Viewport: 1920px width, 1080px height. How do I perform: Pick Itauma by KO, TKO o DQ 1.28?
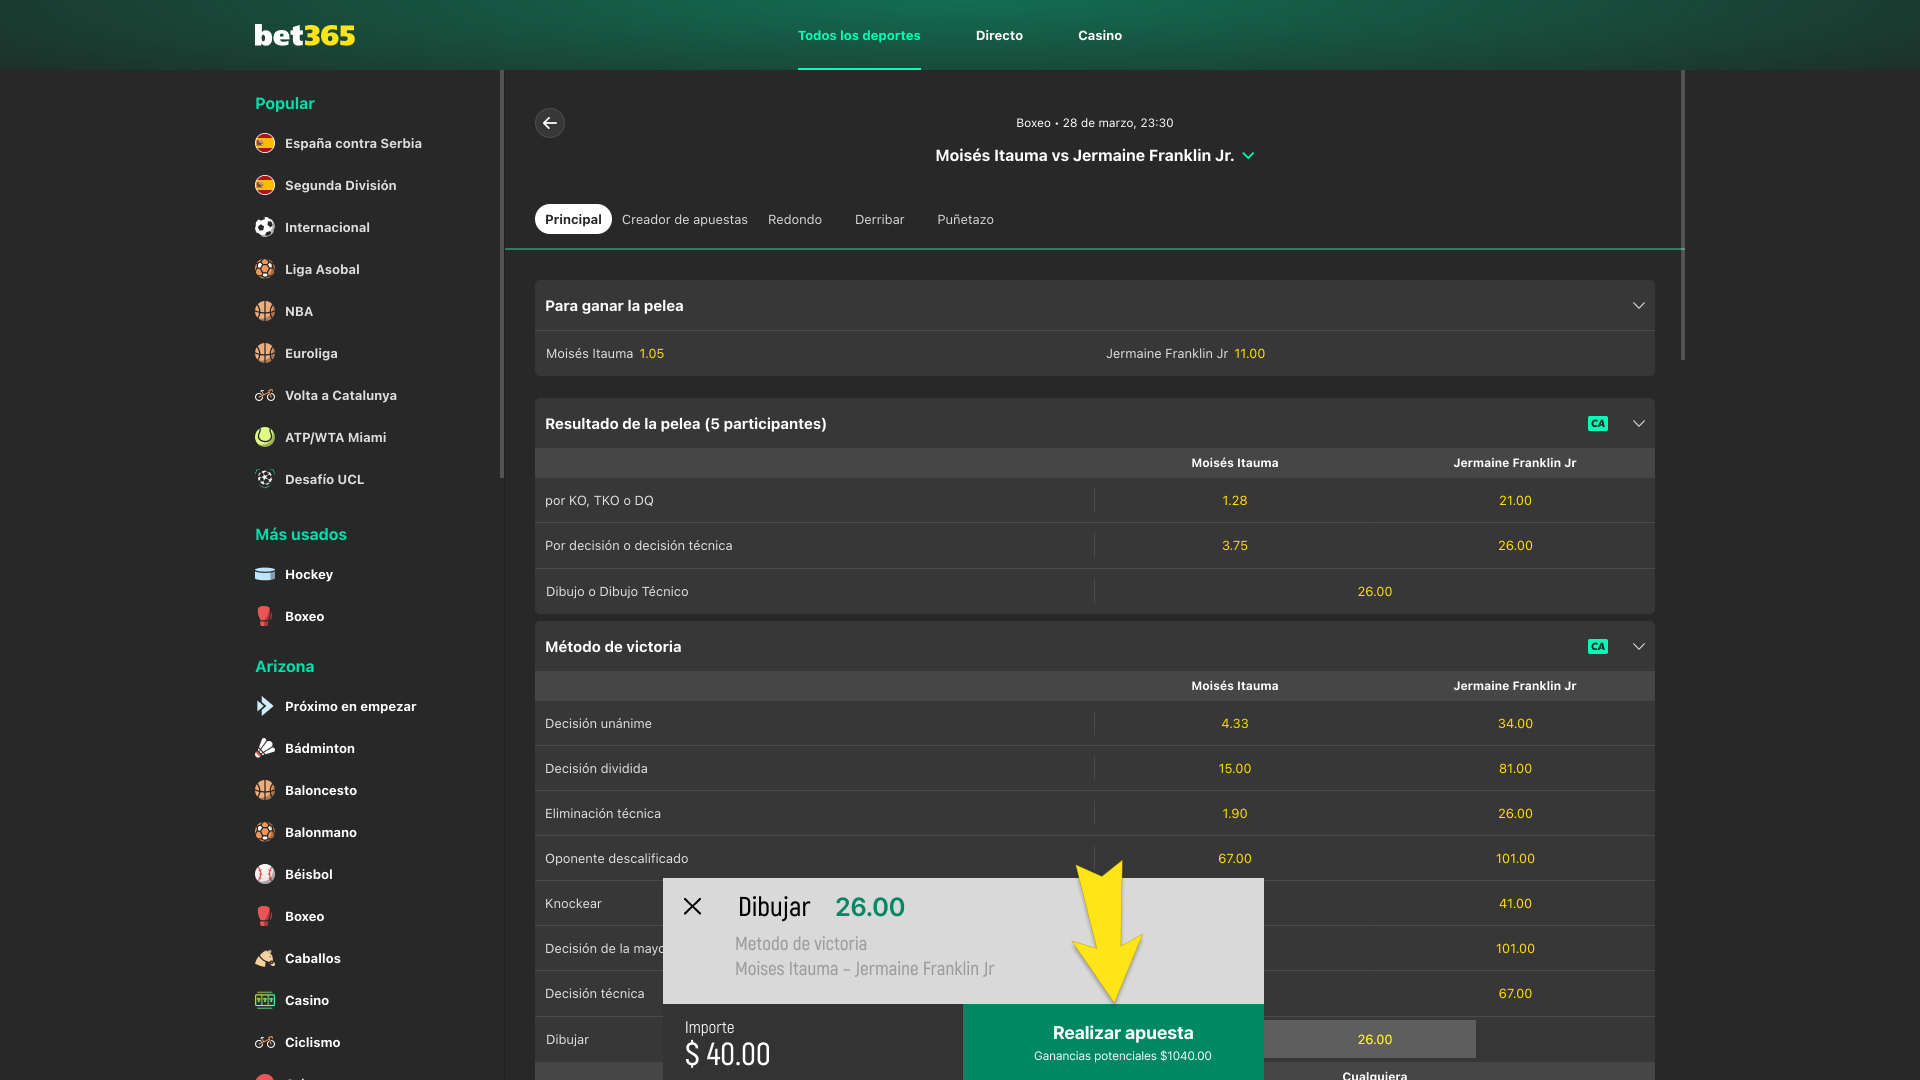[1235, 501]
